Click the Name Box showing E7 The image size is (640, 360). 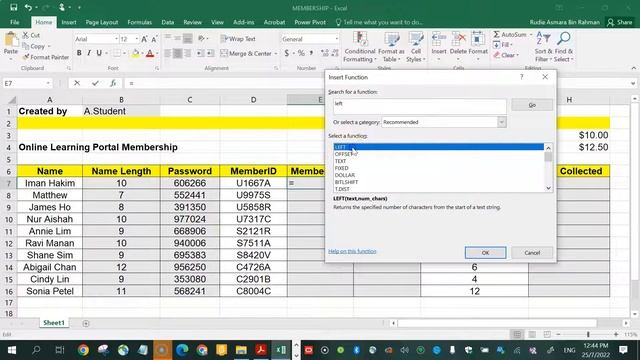pyautogui.click(x=27, y=83)
